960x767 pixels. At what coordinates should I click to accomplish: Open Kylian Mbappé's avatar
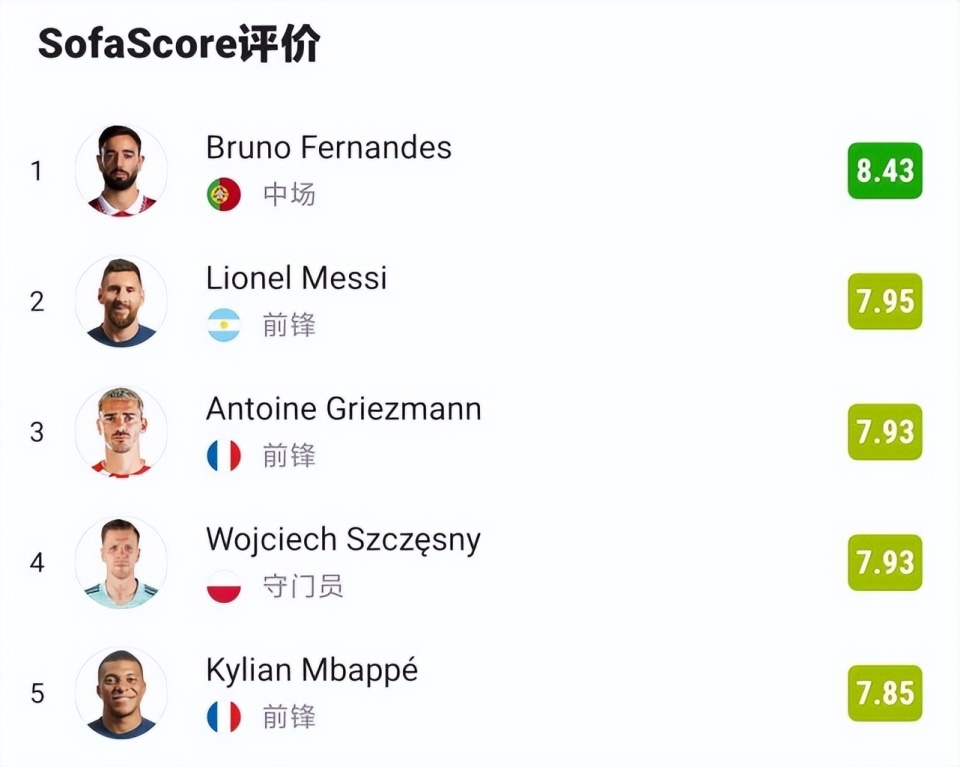tap(121, 694)
